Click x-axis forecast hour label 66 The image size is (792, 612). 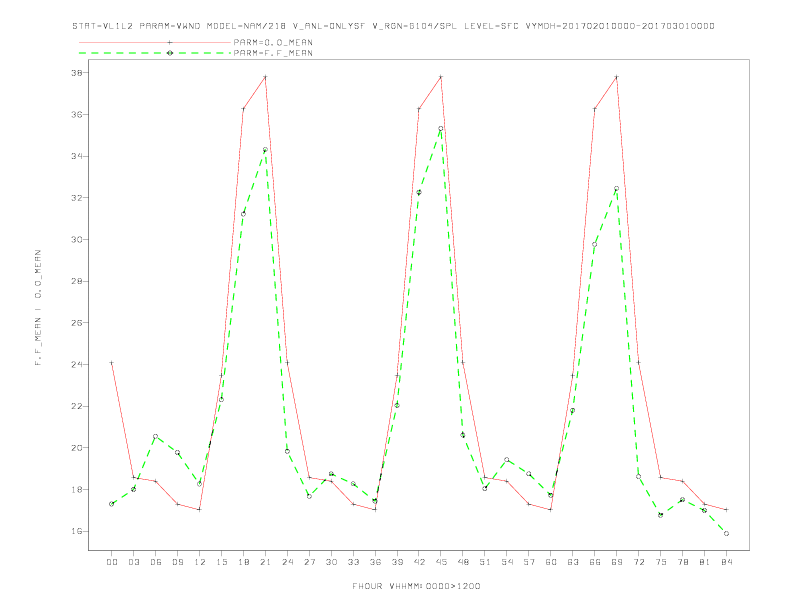pyautogui.click(x=595, y=562)
